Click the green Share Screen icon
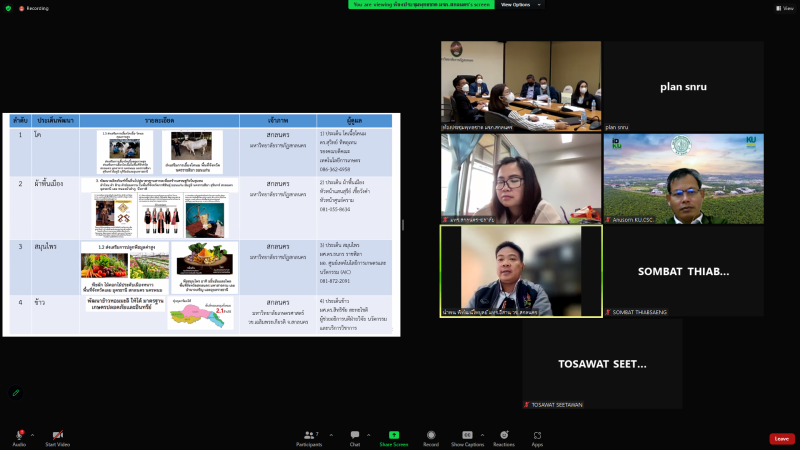Screen dimensions: 800x450 click(x=393, y=436)
